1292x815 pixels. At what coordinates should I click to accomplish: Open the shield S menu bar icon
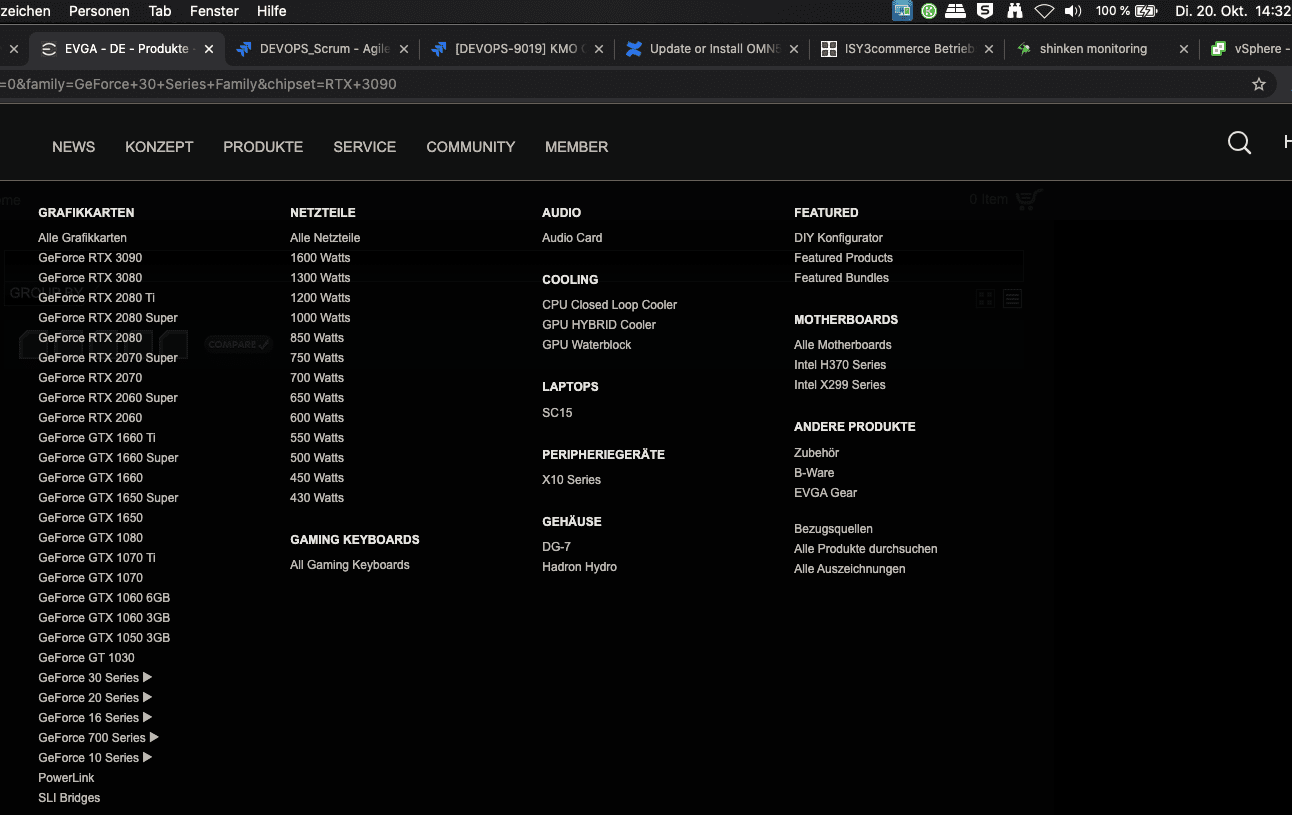[985, 11]
